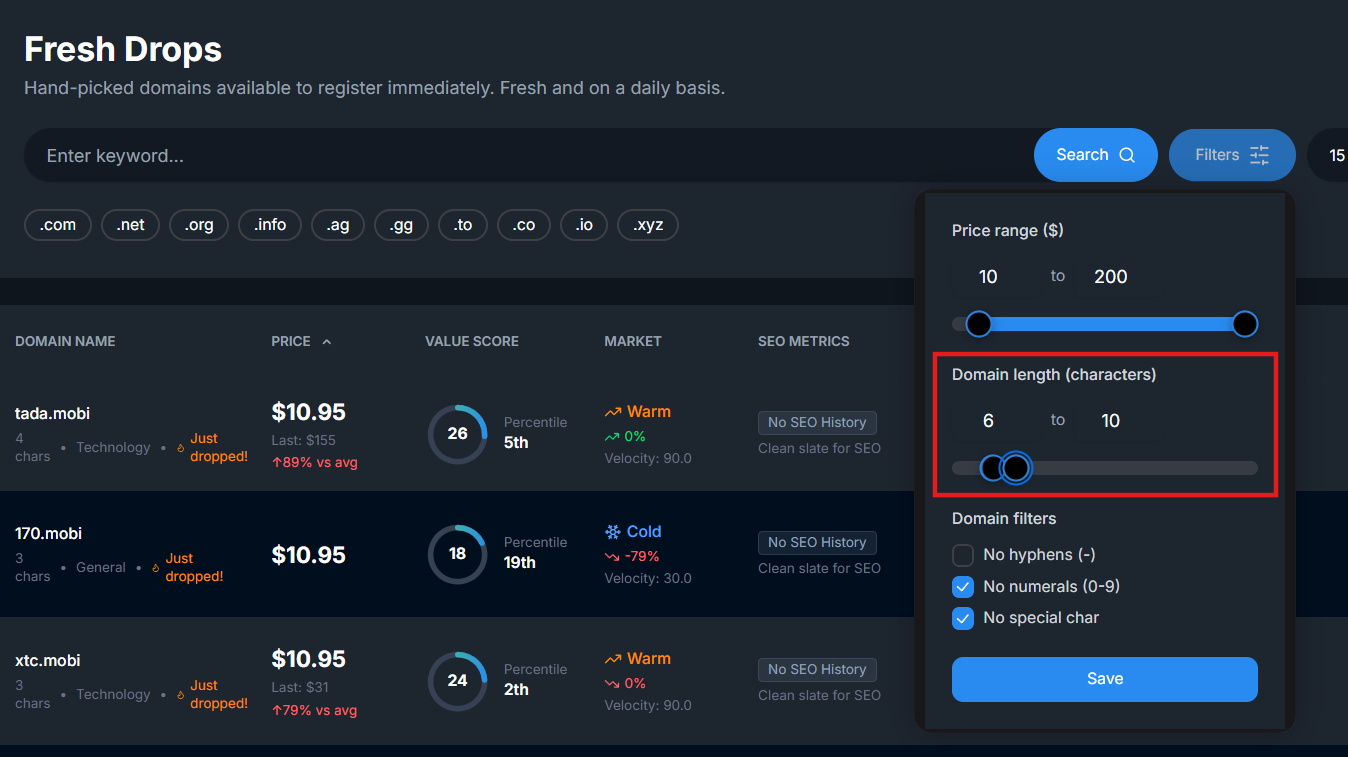Open the tada.mobi domain link
1348x757 pixels.
52,413
